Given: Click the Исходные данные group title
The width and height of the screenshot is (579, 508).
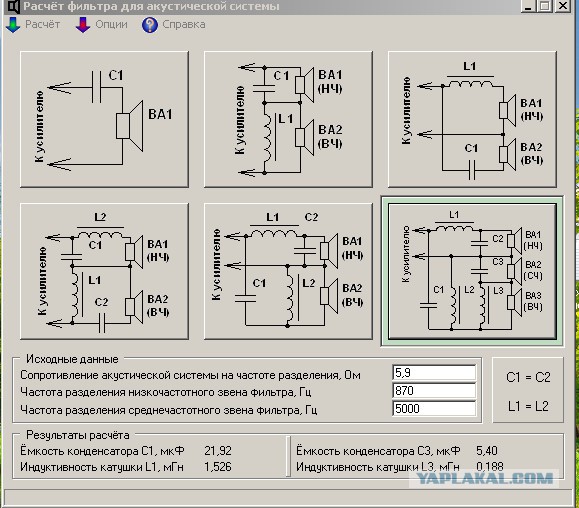Looking at the screenshot, I should click(72, 359).
